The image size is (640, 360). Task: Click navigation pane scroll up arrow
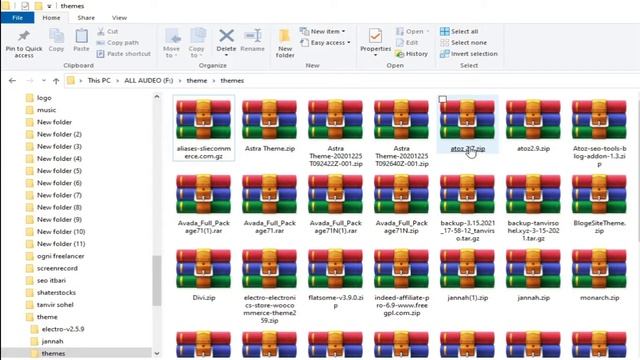(x=157, y=97)
